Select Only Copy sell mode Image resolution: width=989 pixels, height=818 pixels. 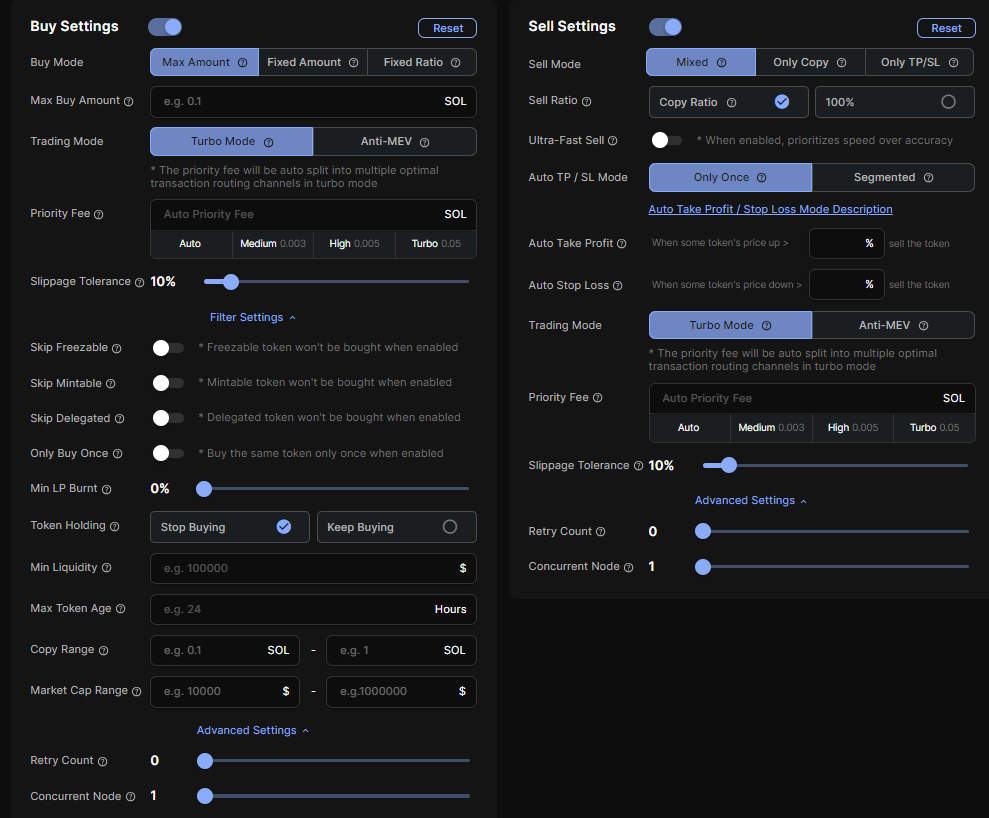pyautogui.click(x=810, y=62)
